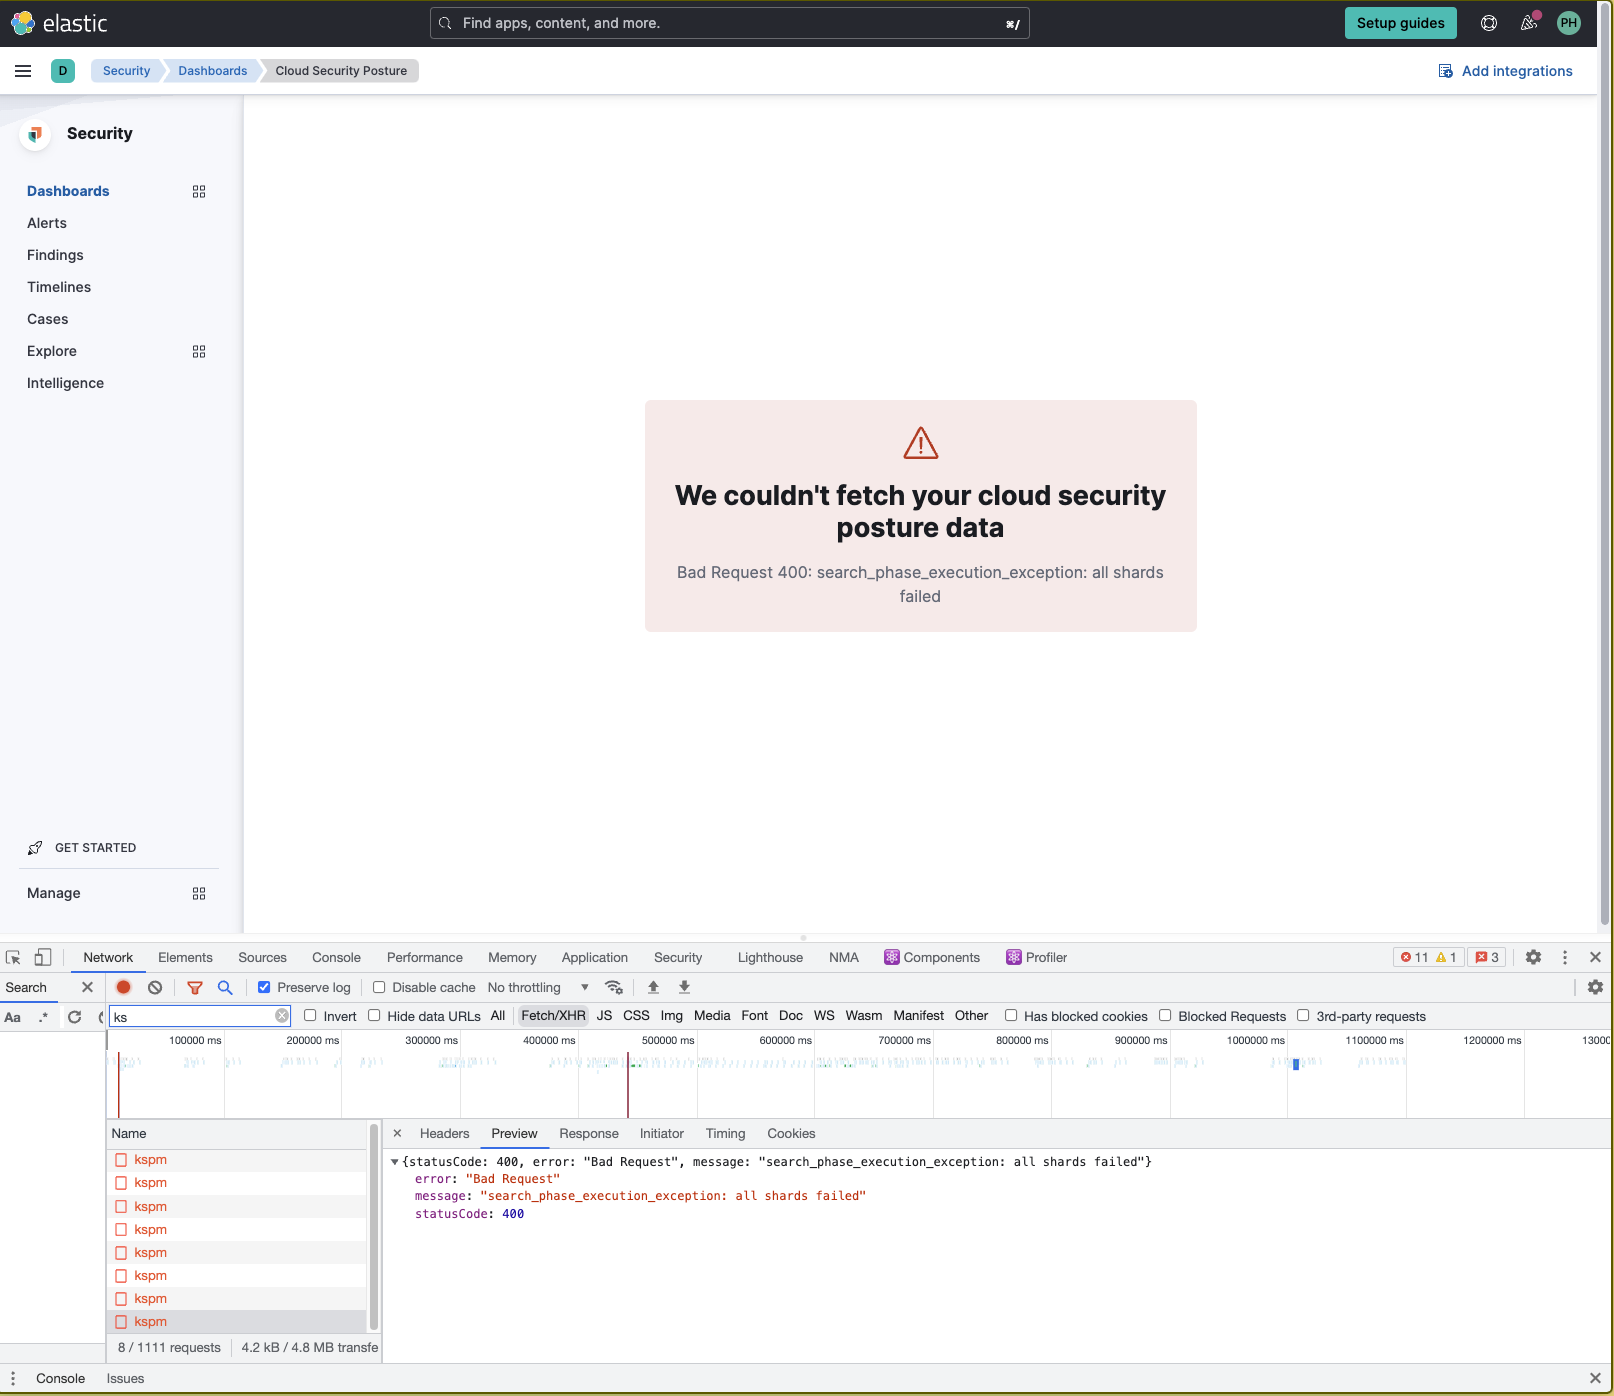This screenshot has width=1614, height=1396.
Task: Toggle the device toolbar icon
Action: click(42, 957)
